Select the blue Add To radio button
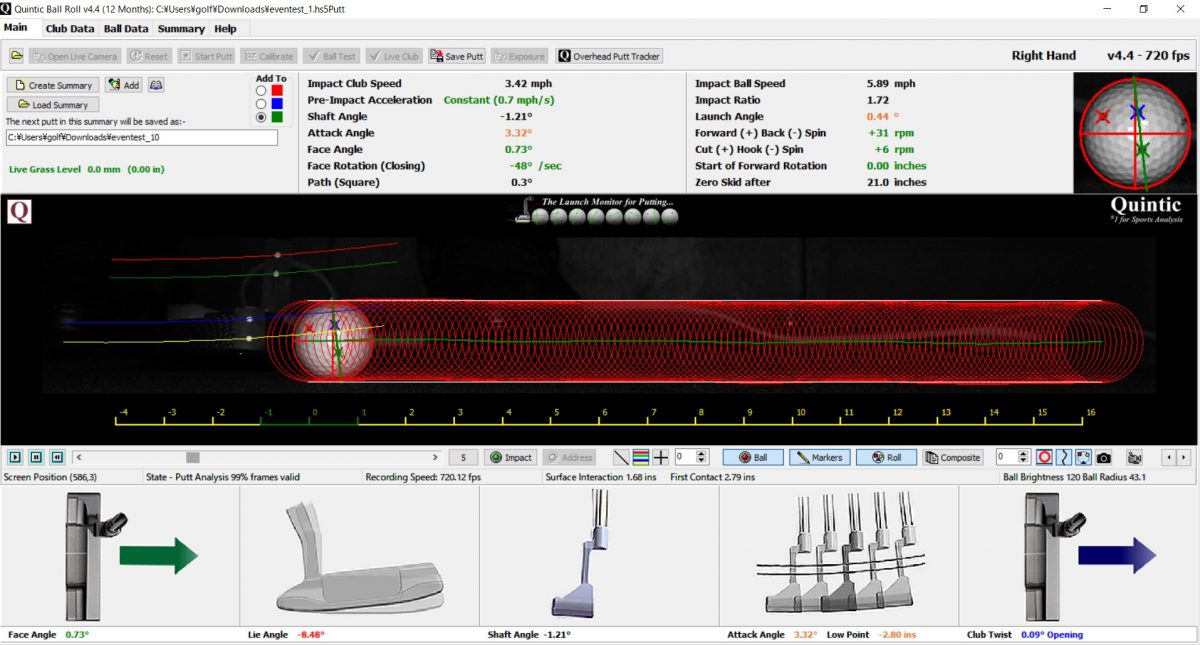The width and height of the screenshot is (1200, 645). click(262, 103)
